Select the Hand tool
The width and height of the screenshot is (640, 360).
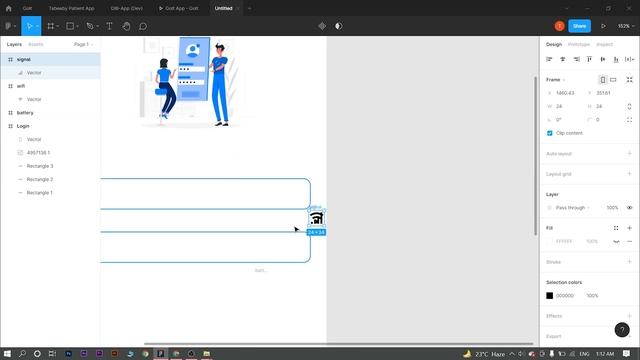[127, 26]
